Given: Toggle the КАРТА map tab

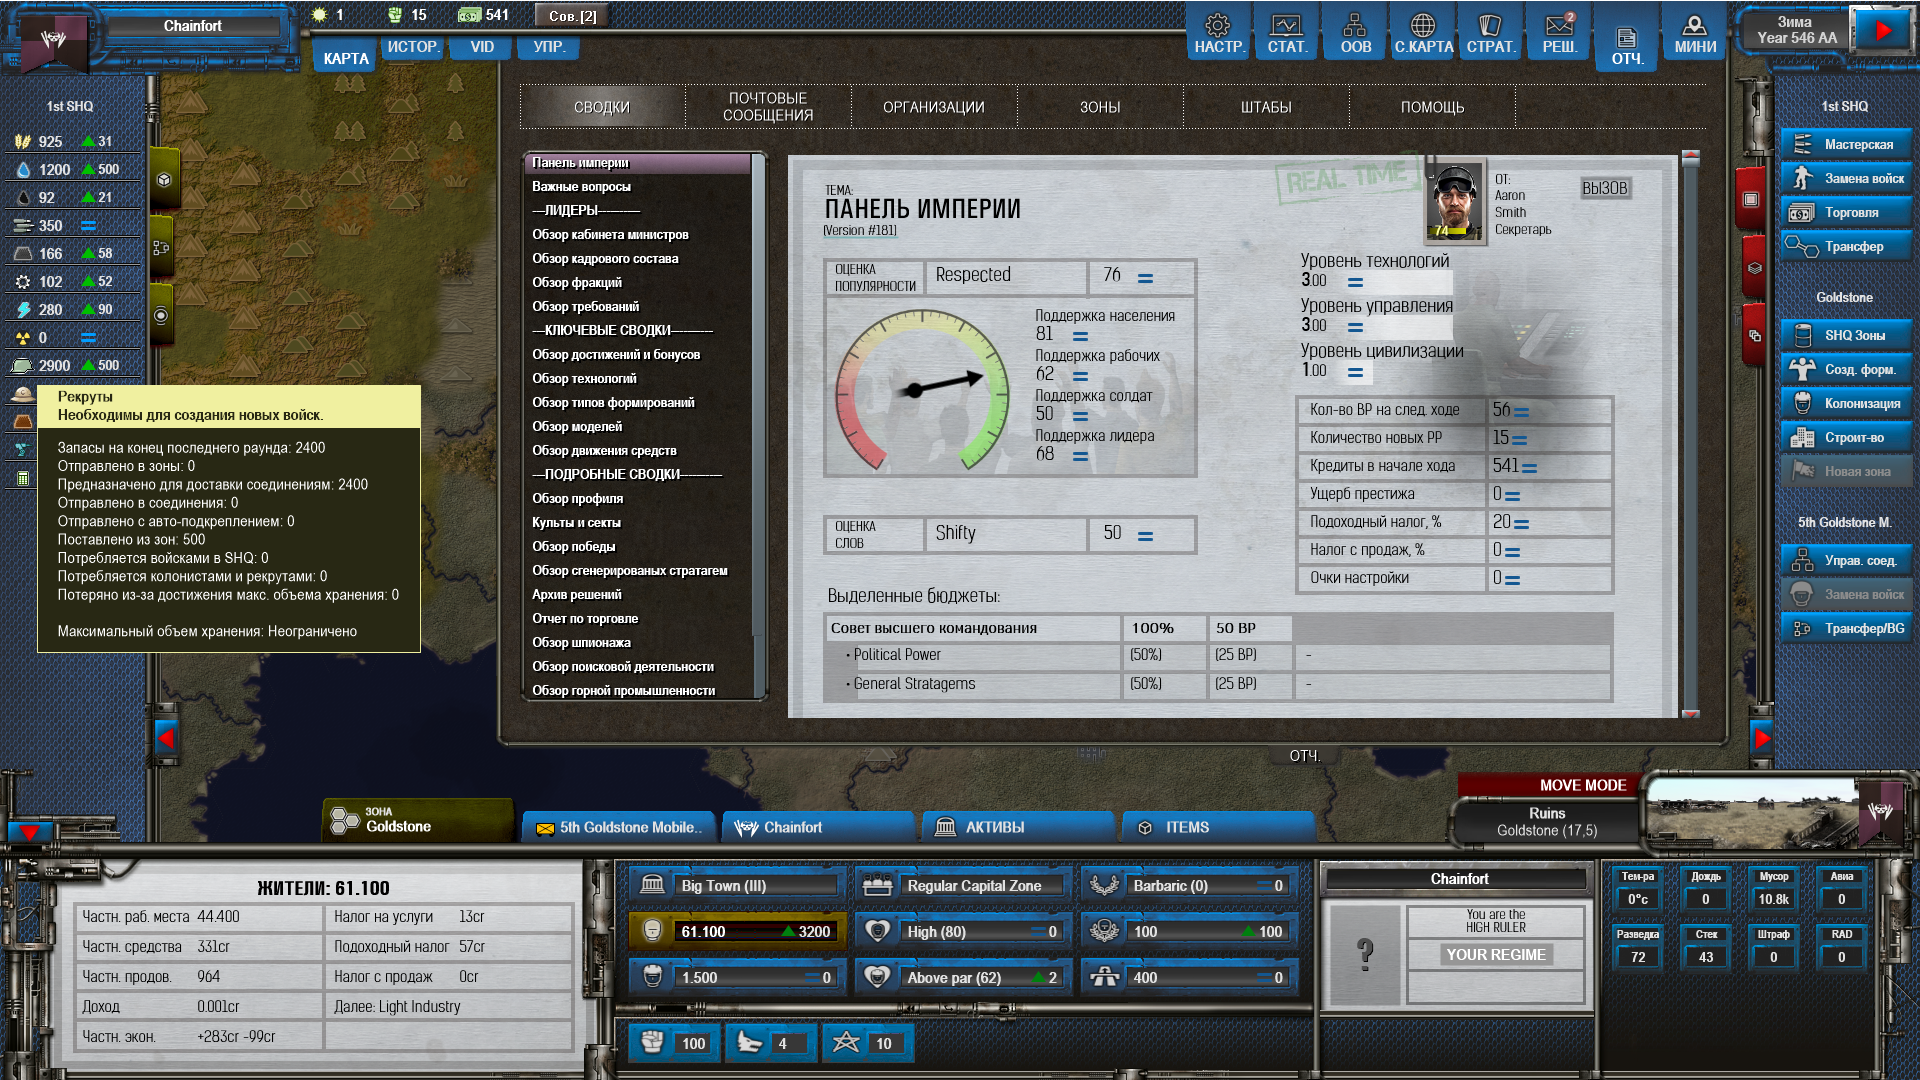Looking at the screenshot, I should point(346,58).
